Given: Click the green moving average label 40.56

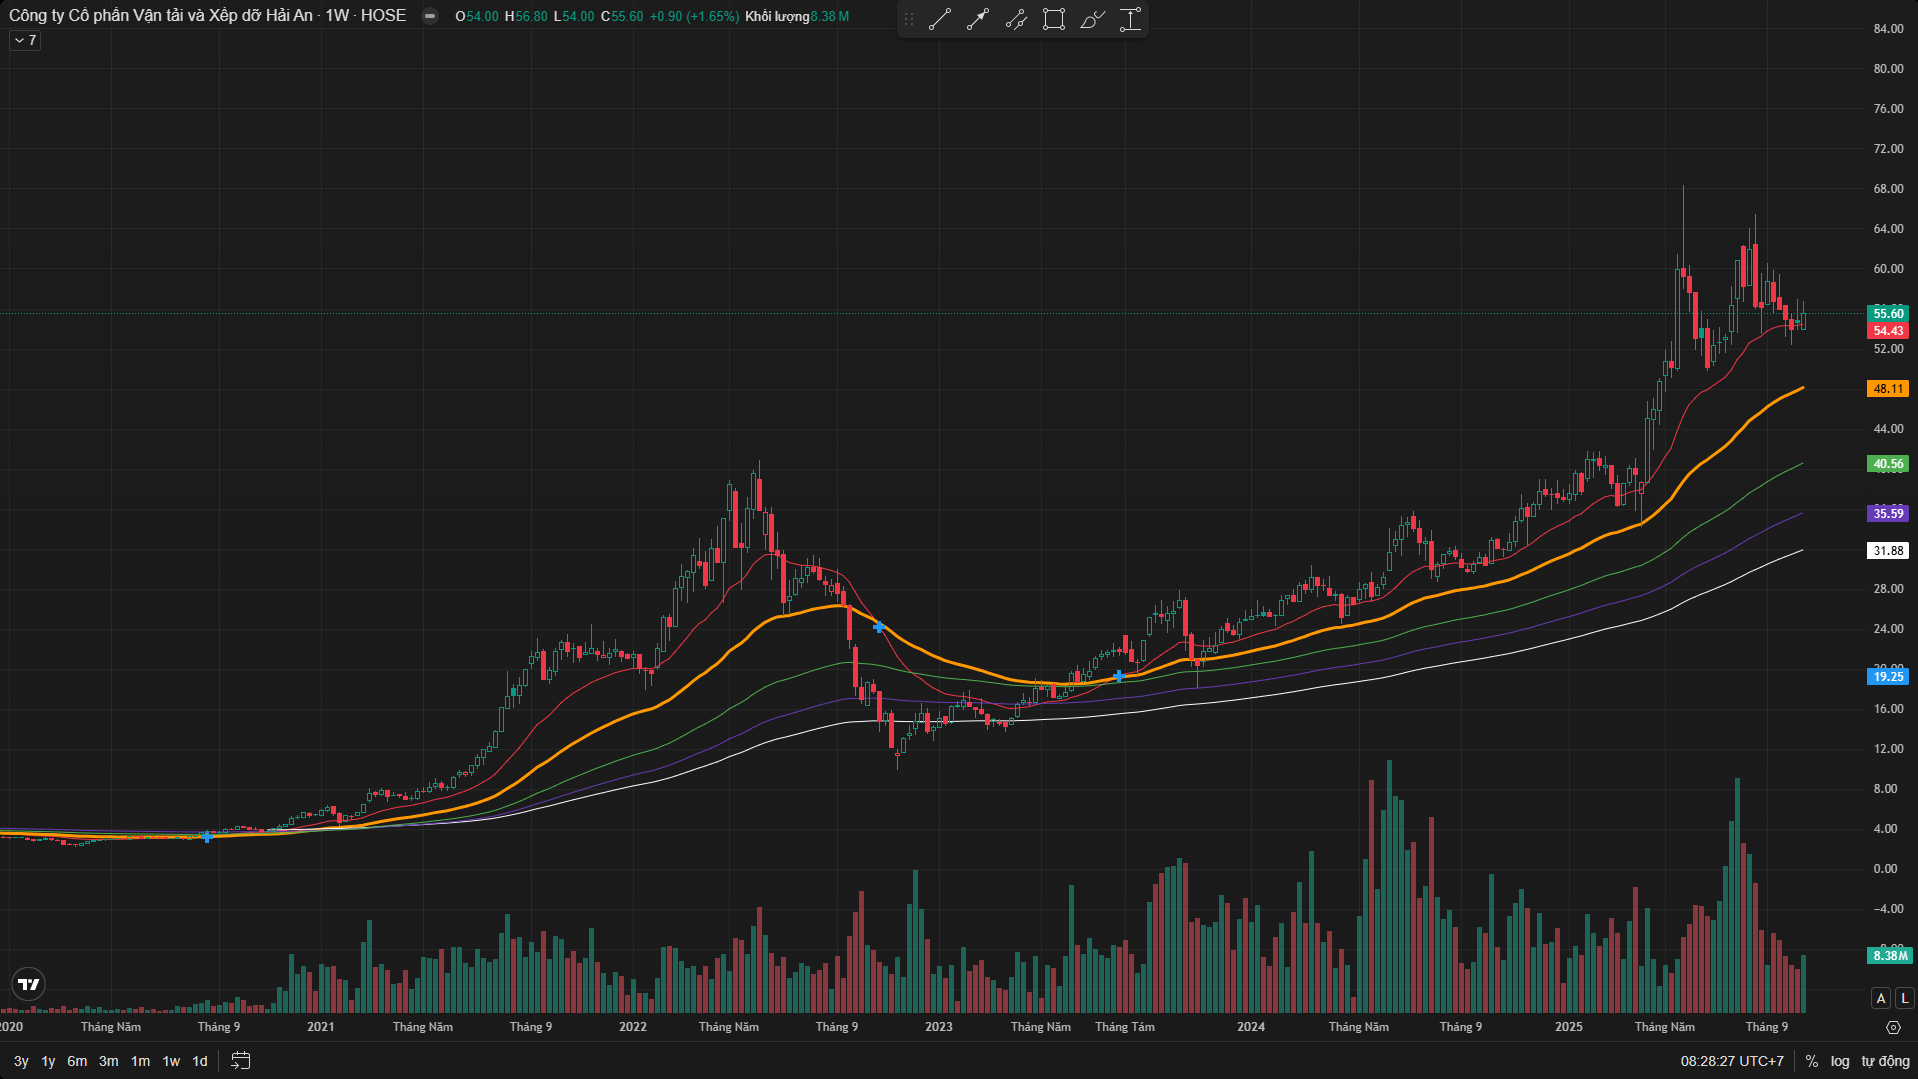Looking at the screenshot, I should (1888, 464).
